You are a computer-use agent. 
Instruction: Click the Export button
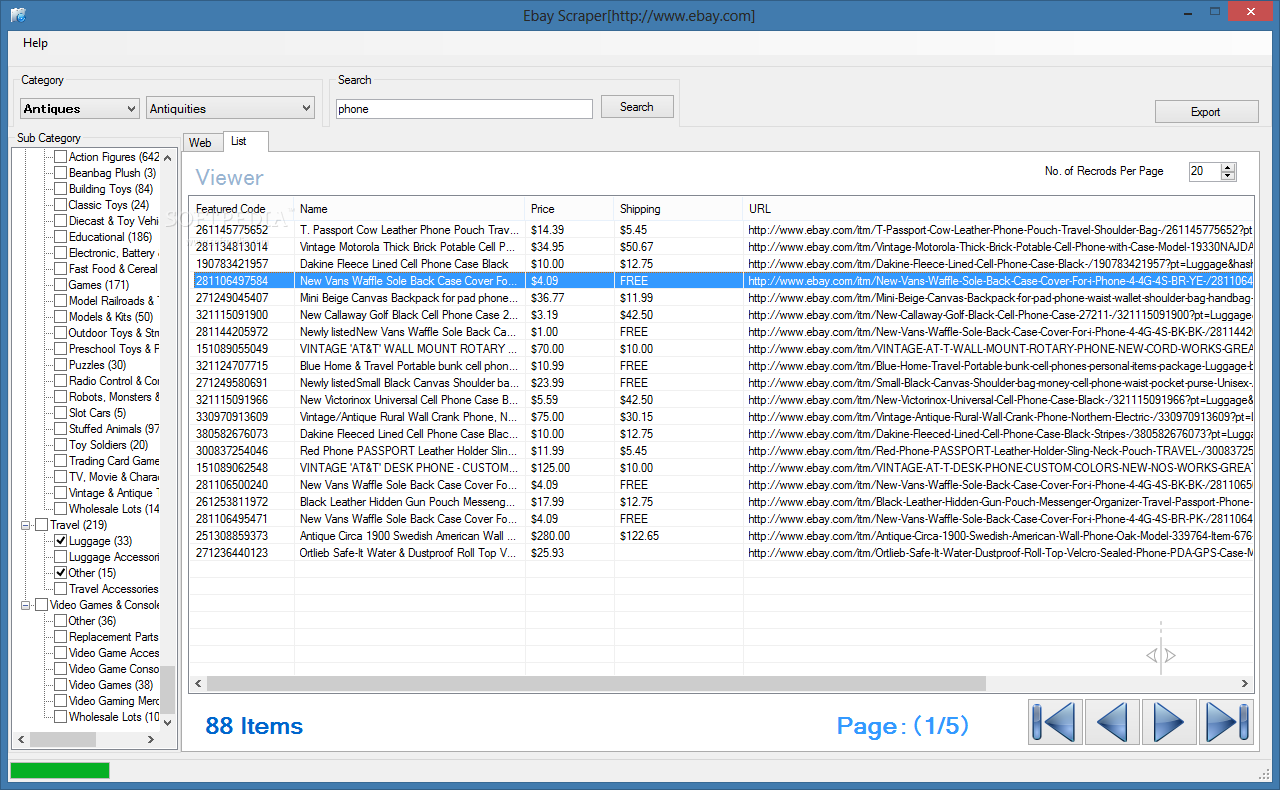tap(1205, 112)
